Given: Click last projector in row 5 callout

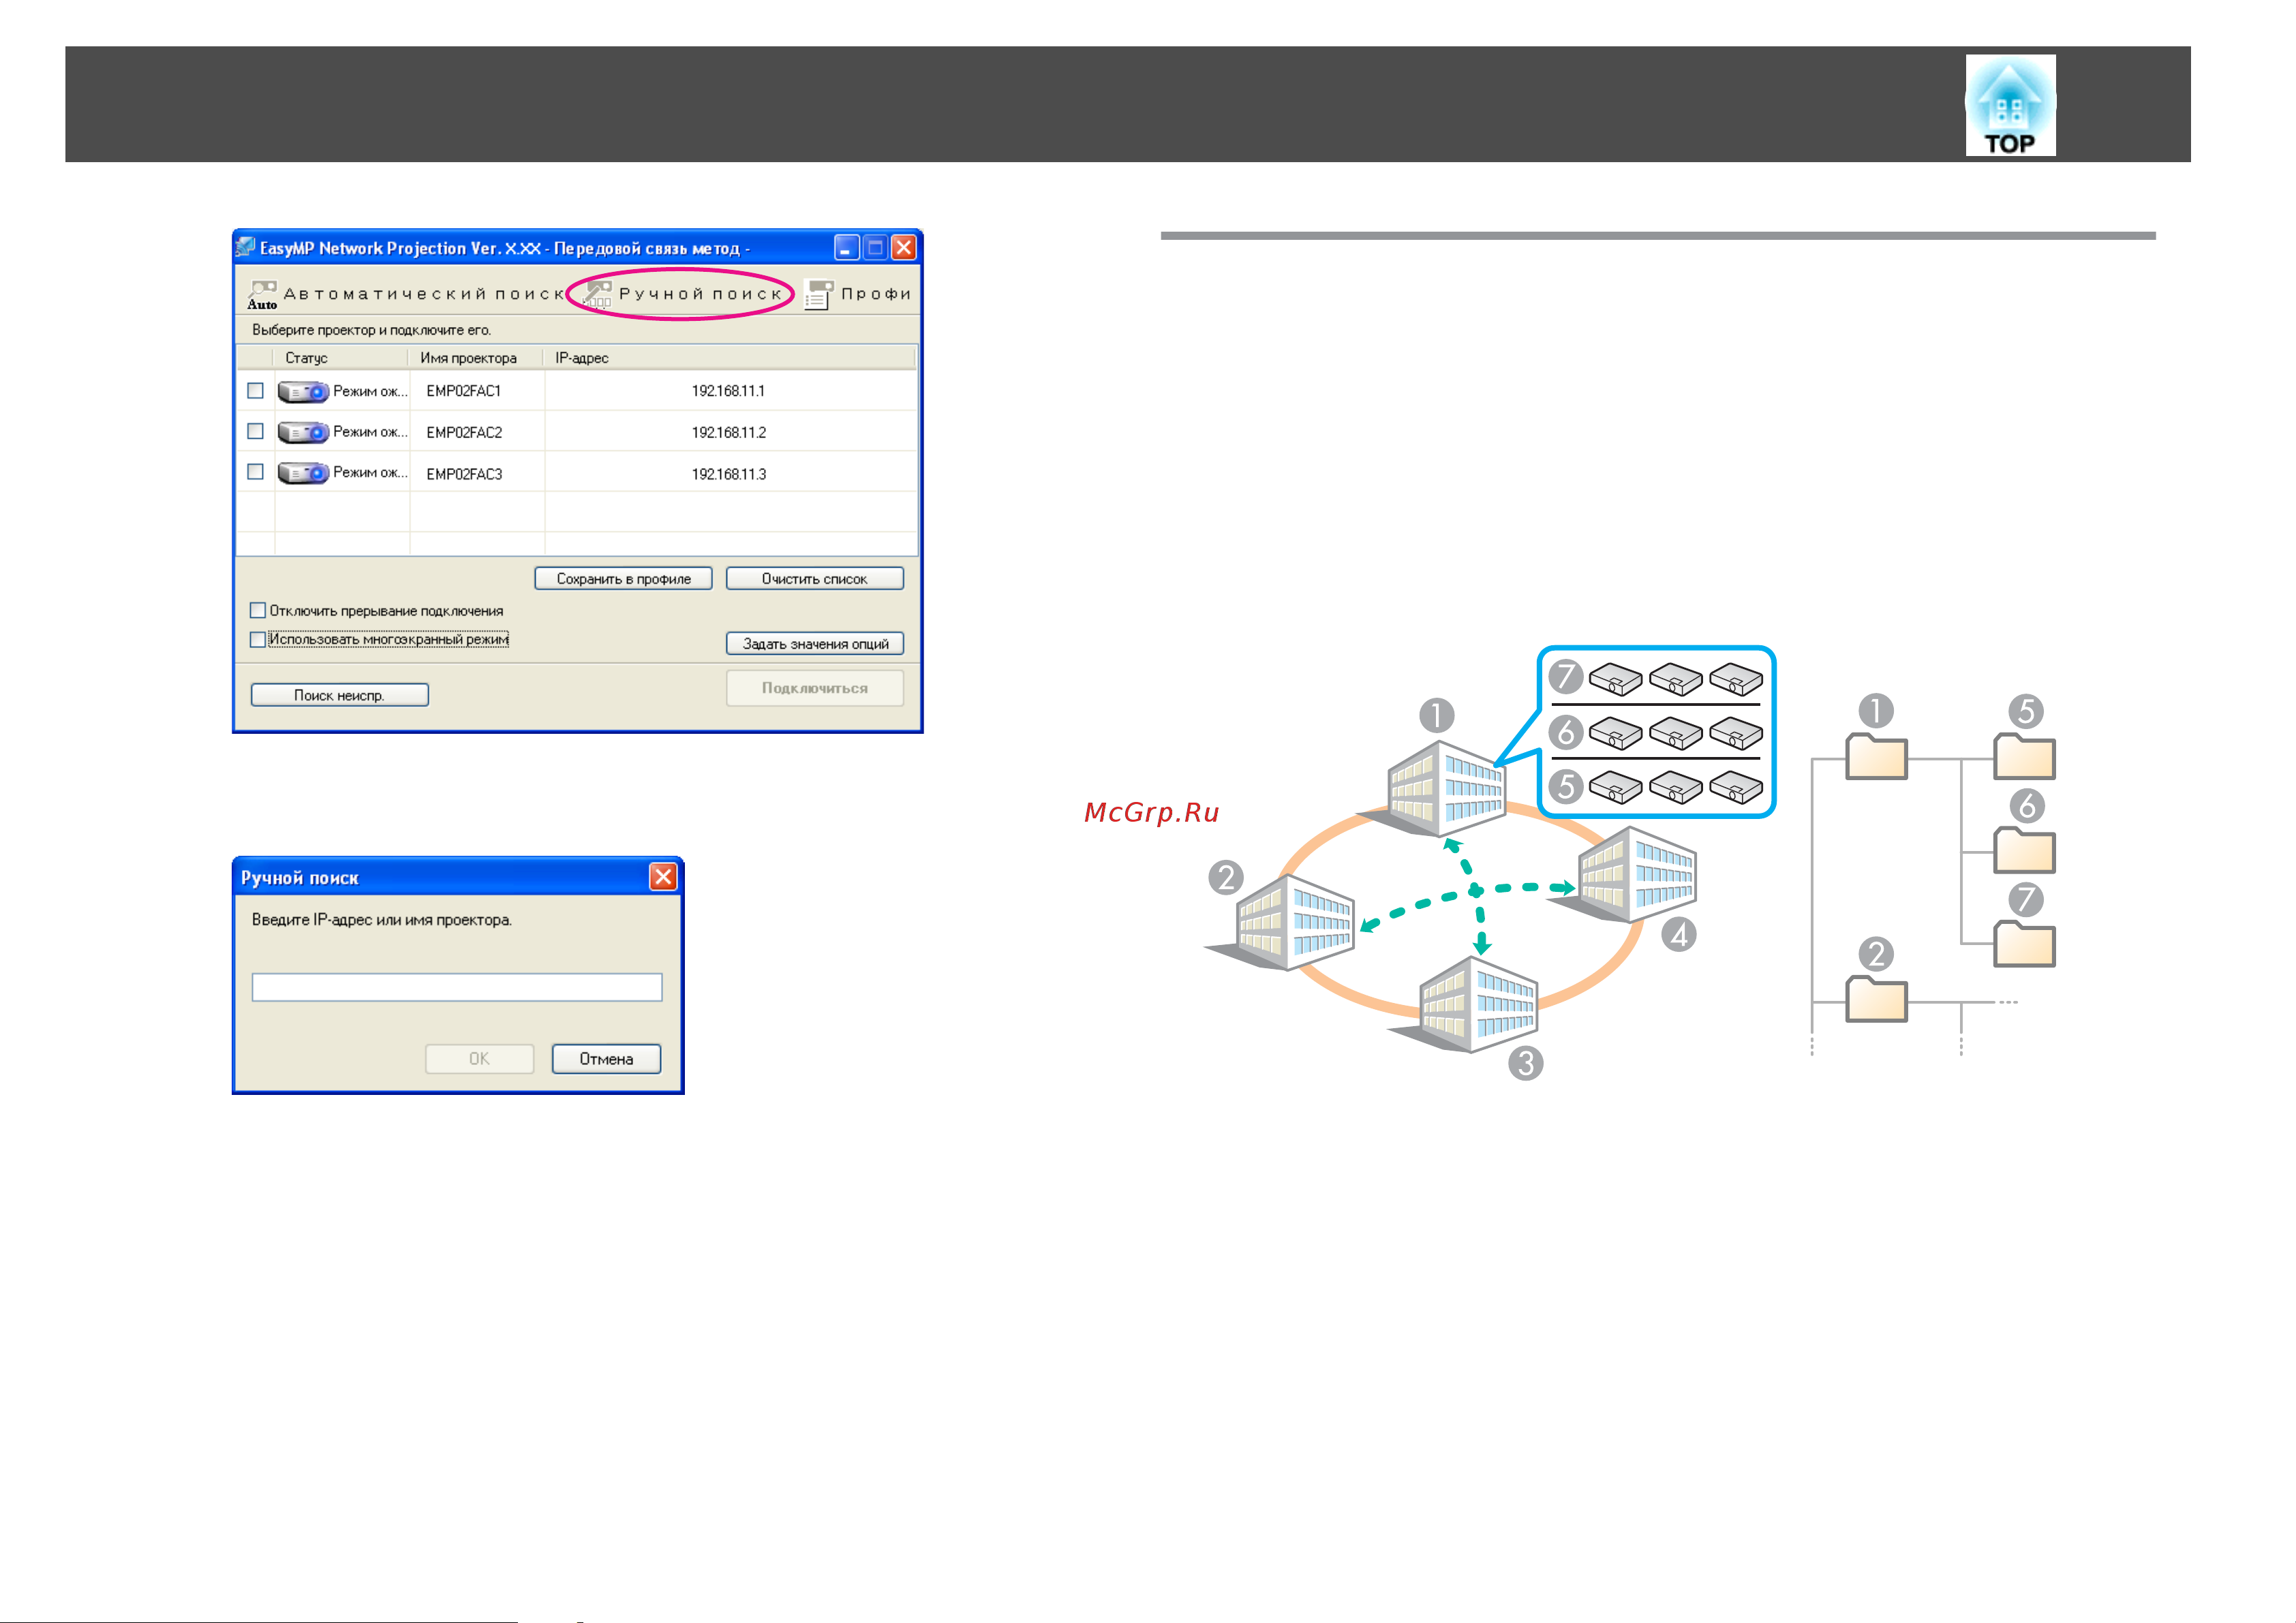Looking at the screenshot, I should pos(1736,788).
